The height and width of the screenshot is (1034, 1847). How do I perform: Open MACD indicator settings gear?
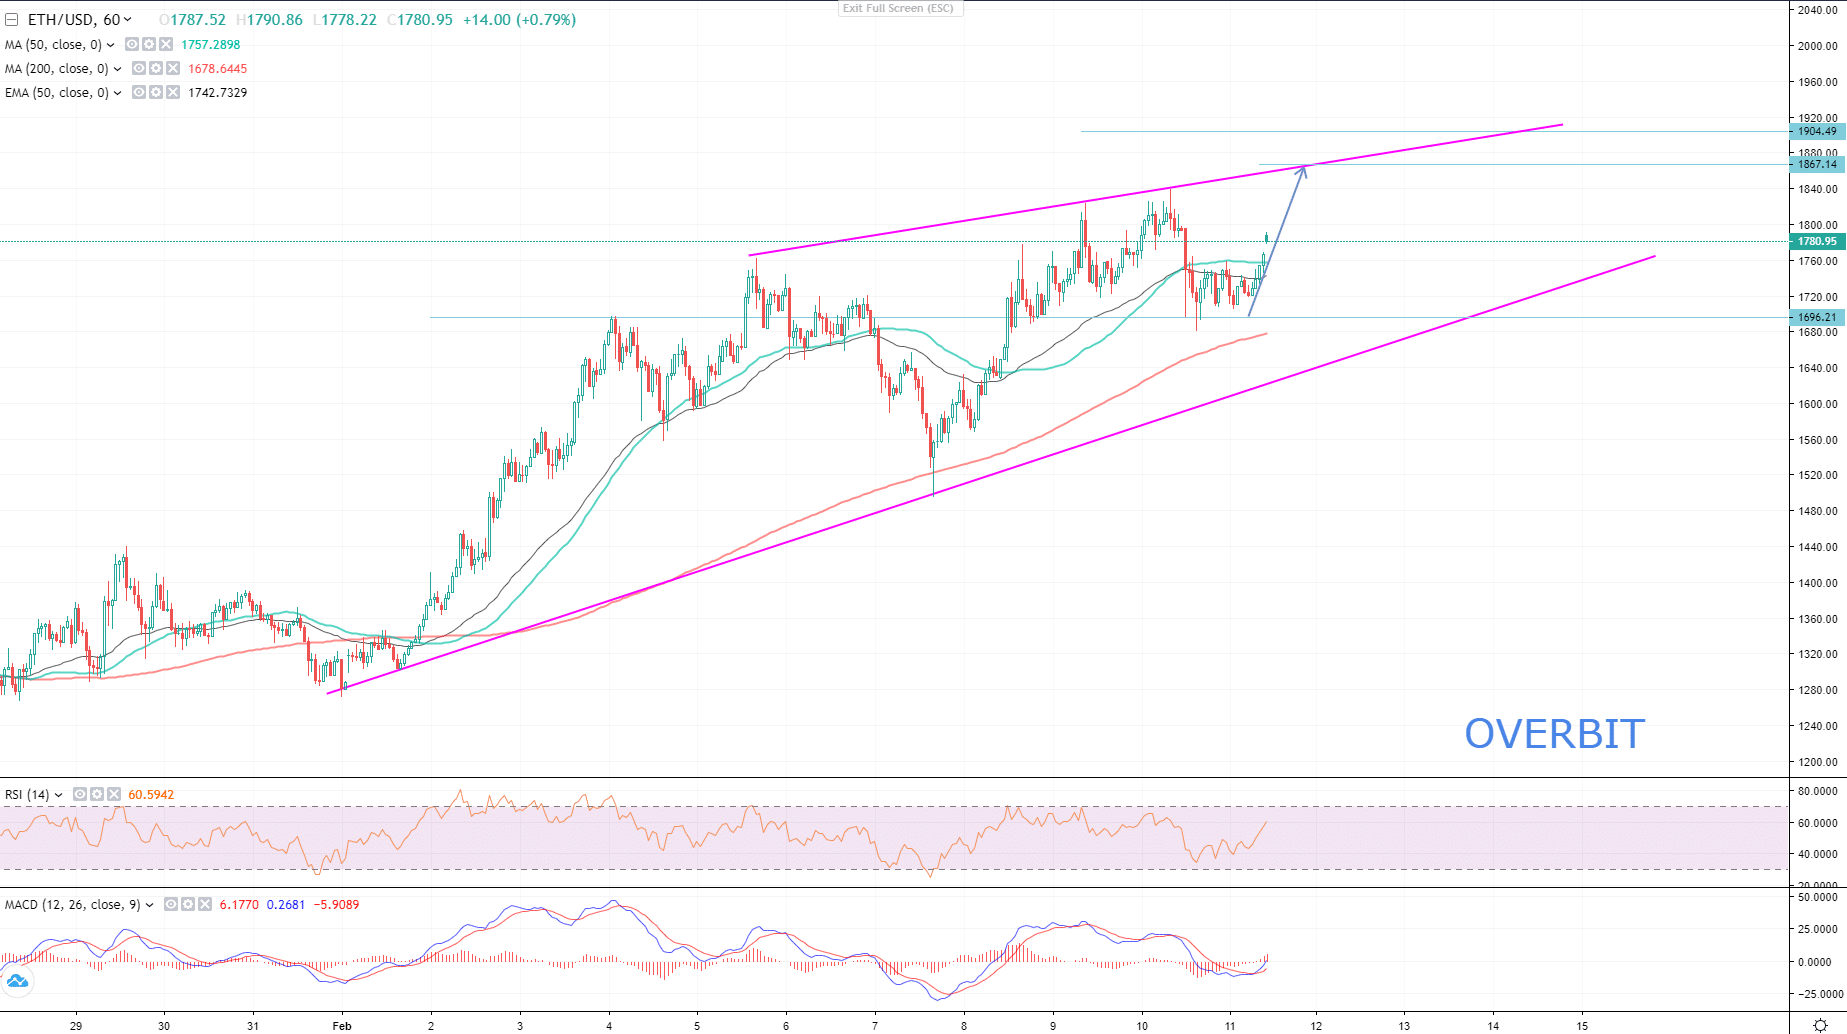(x=188, y=905)
